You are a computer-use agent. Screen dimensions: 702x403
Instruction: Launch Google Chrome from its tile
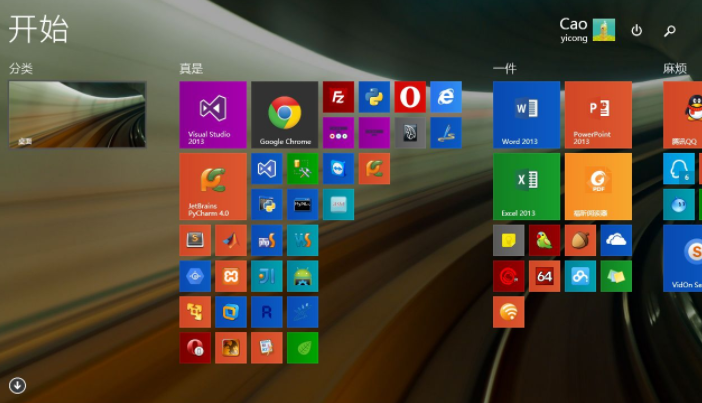tap(285, 114)
